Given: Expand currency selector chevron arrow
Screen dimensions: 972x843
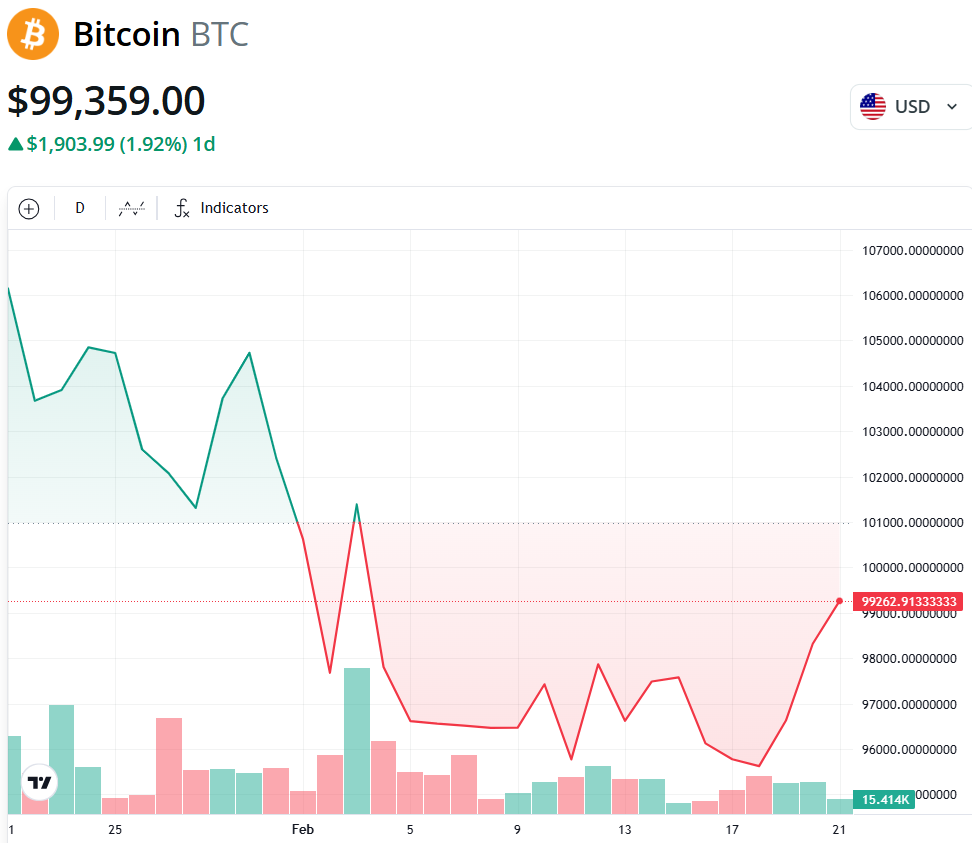Looking at the screenshot, I should click(x=952, y=107).
